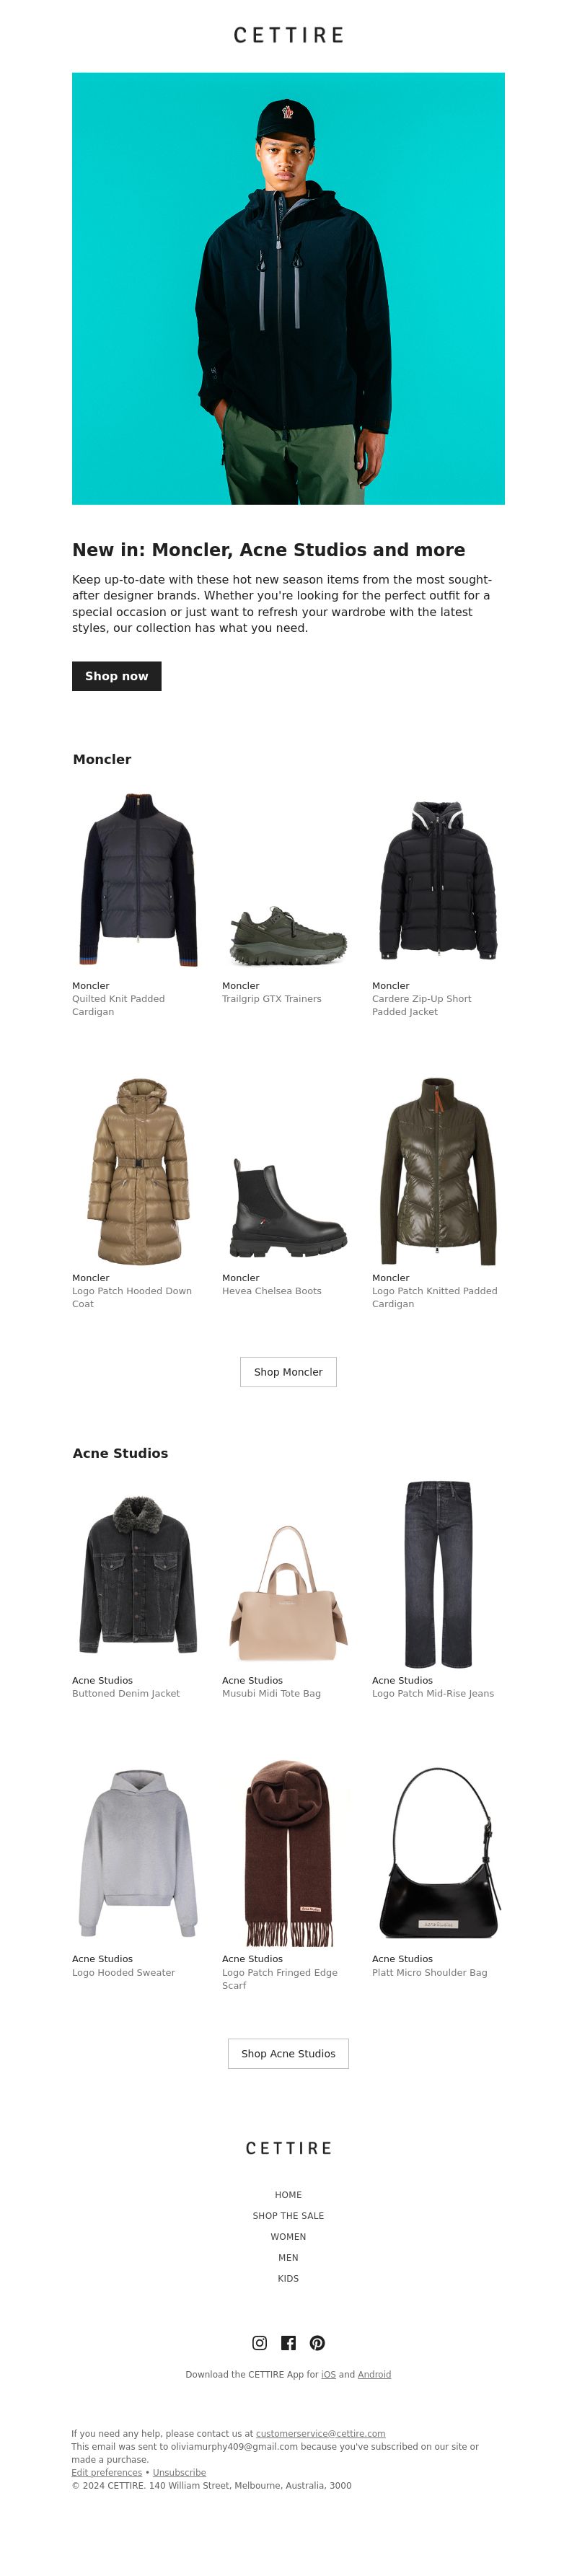
Task: Go to the WOMEN section link
Action: pos(288,2237)
